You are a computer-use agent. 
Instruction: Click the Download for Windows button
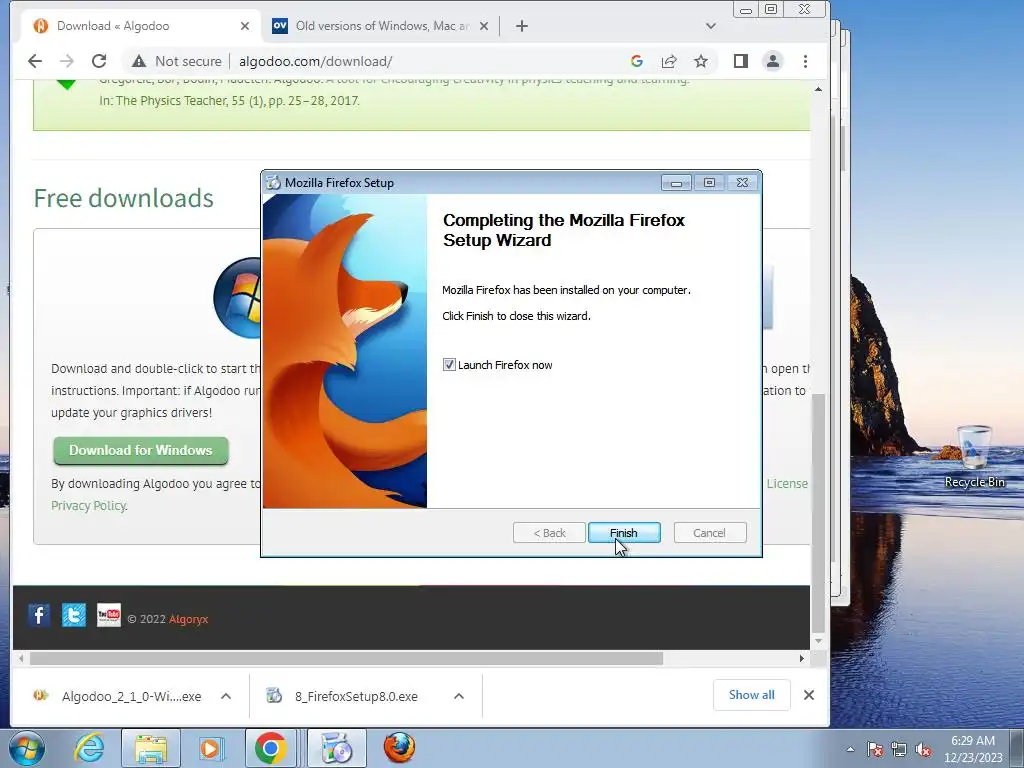tap(140, 451)
